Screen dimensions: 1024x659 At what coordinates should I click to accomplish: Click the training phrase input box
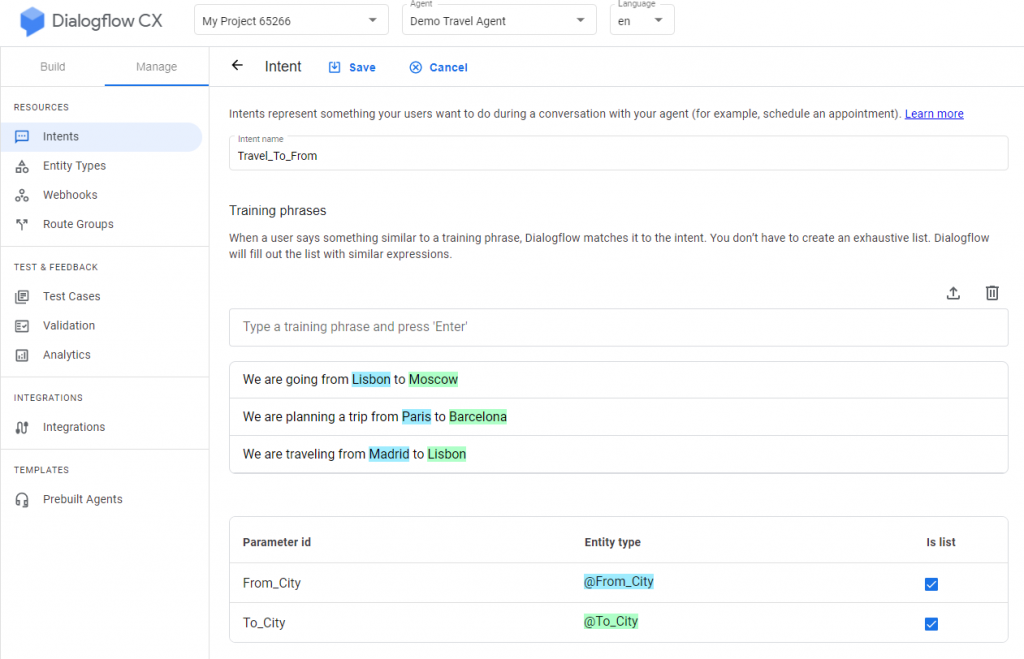click(618, 327)
